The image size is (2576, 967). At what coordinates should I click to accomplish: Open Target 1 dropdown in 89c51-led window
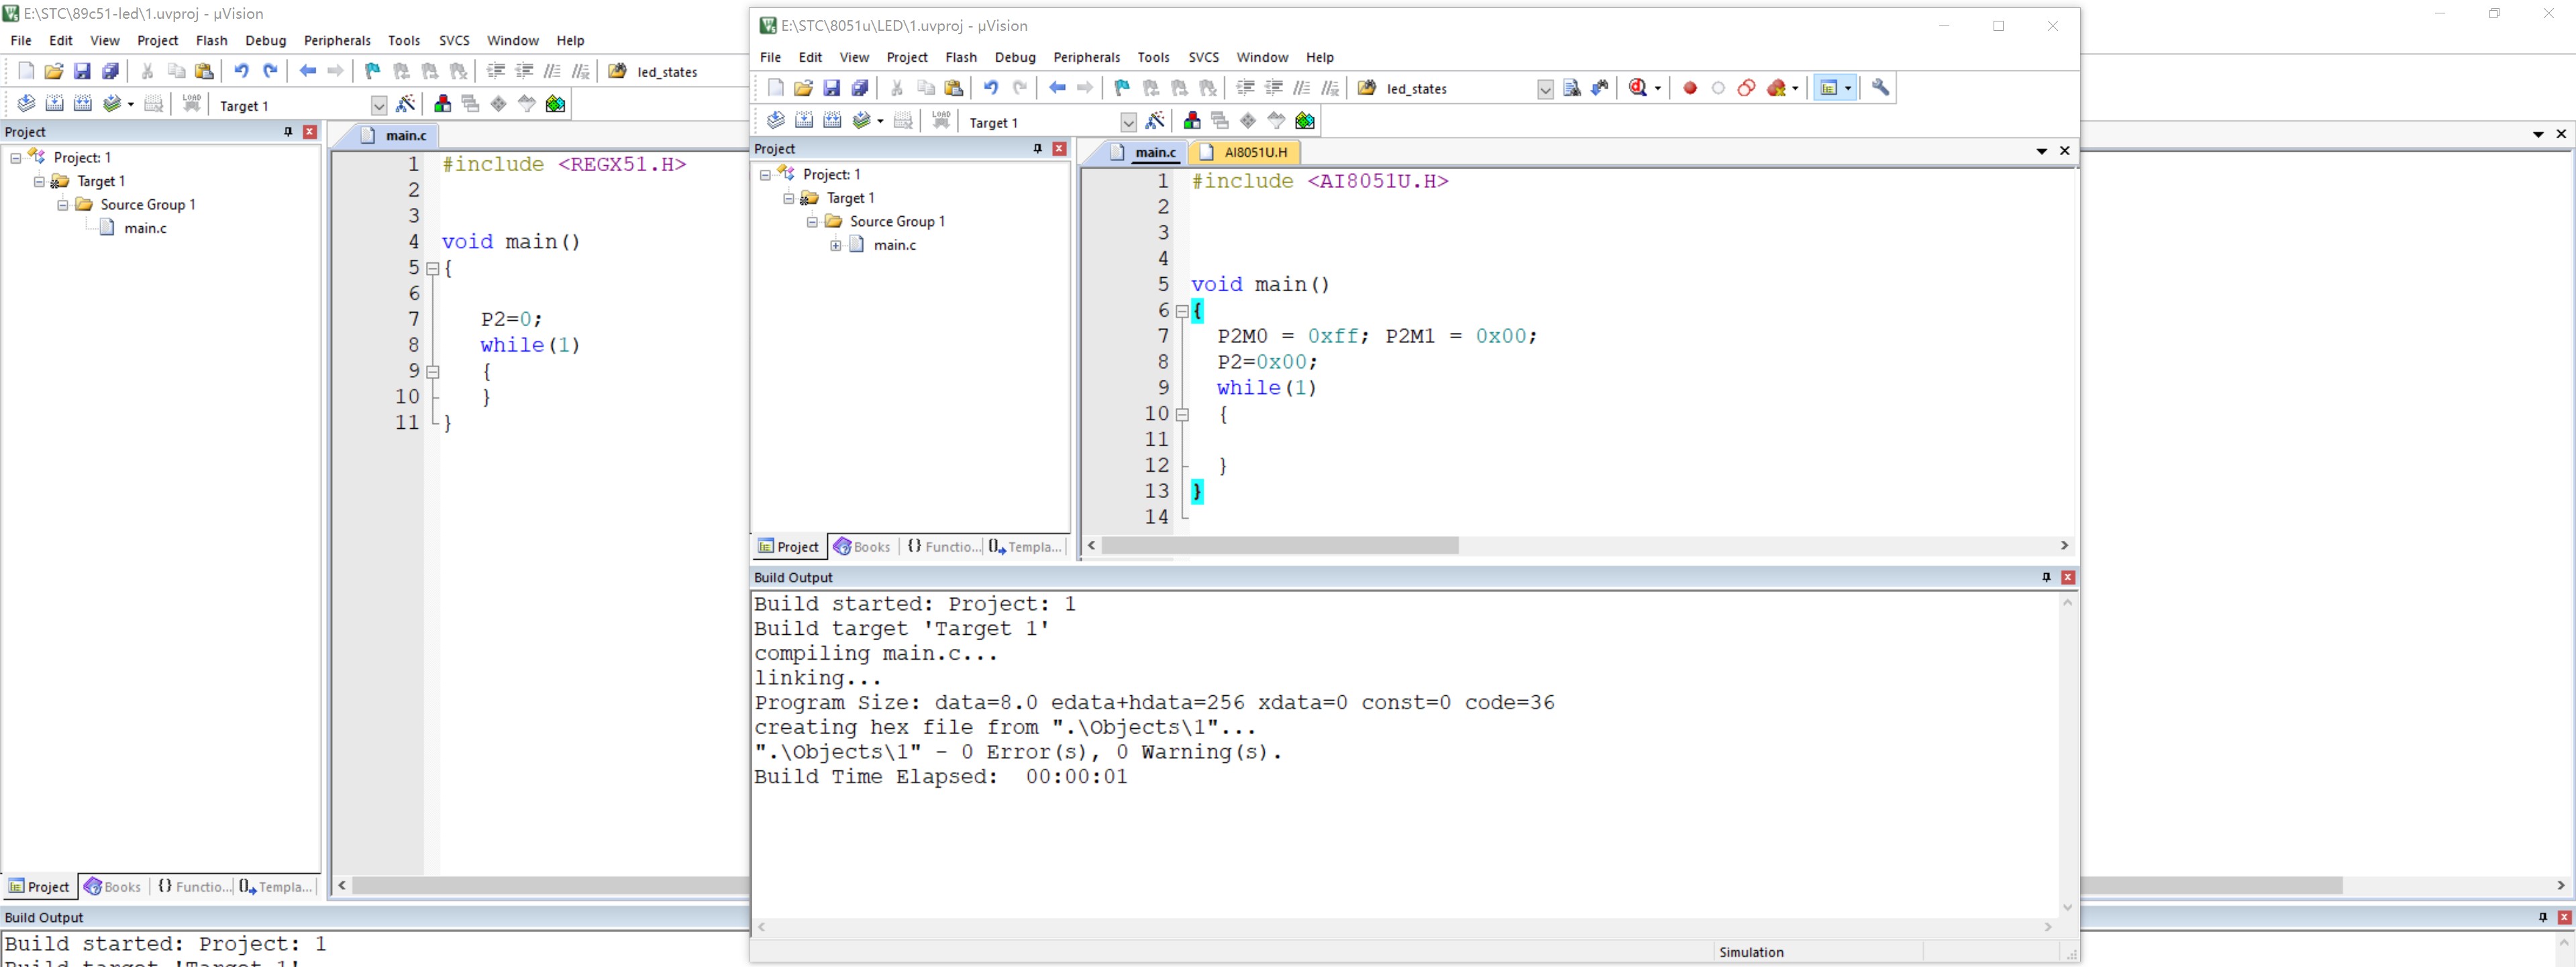[x=379, y=105]
